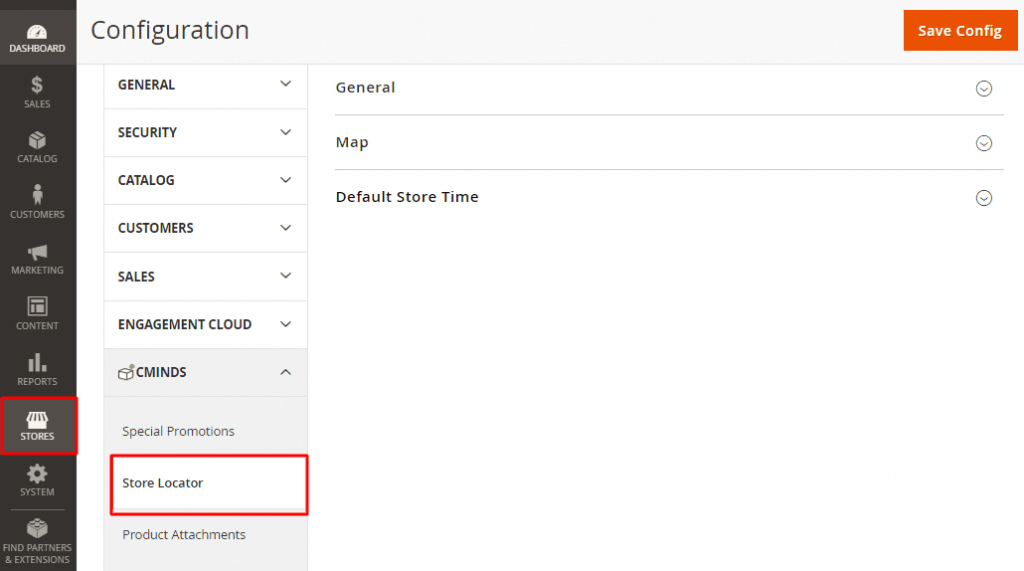This screenshot has height=571, width=1024.
Task: Go to Customers person icon
Action: pos(37,196)
